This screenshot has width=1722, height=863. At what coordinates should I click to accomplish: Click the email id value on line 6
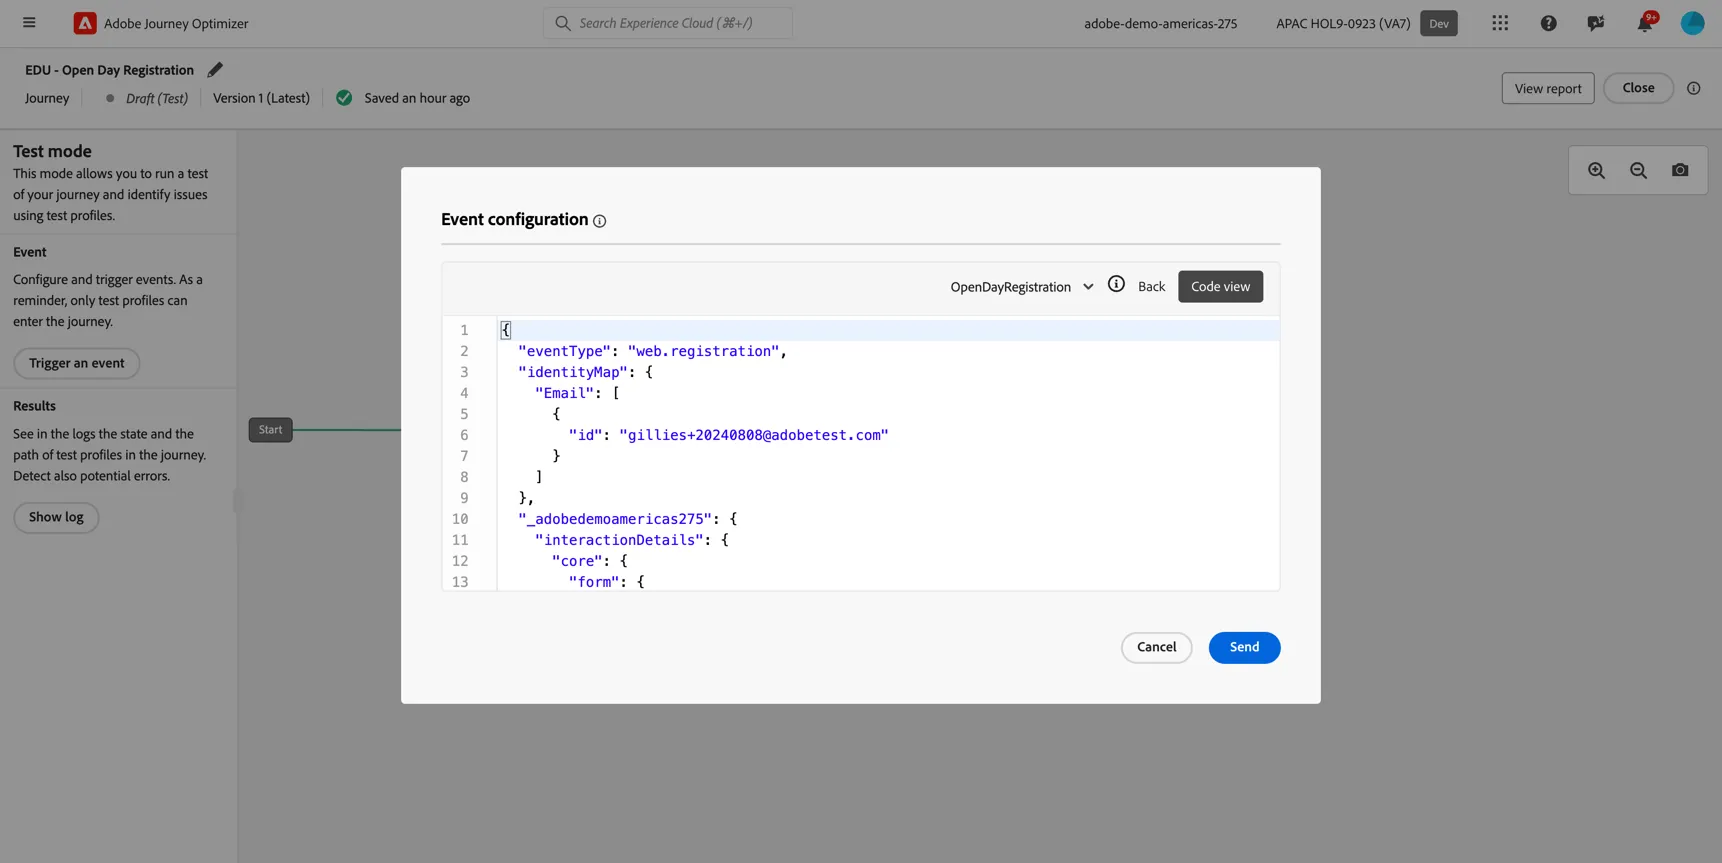pos(753,435)
